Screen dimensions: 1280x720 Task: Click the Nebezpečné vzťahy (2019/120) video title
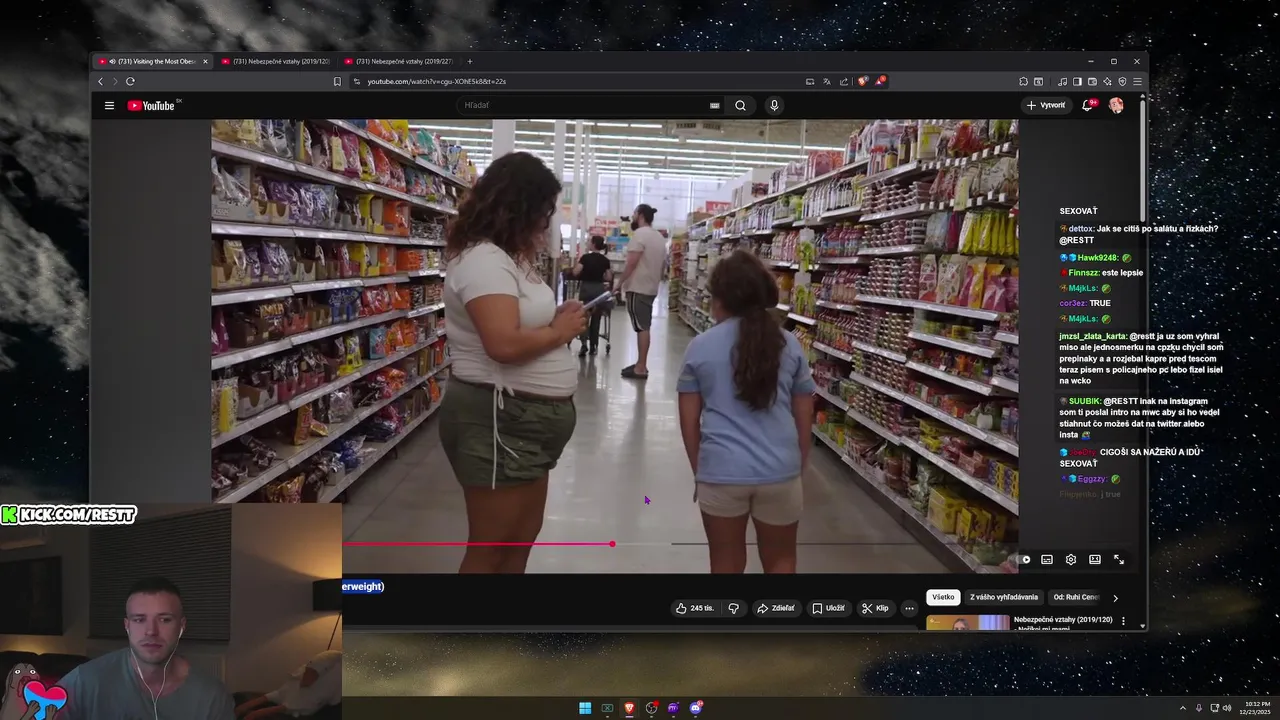[1063, 620]
